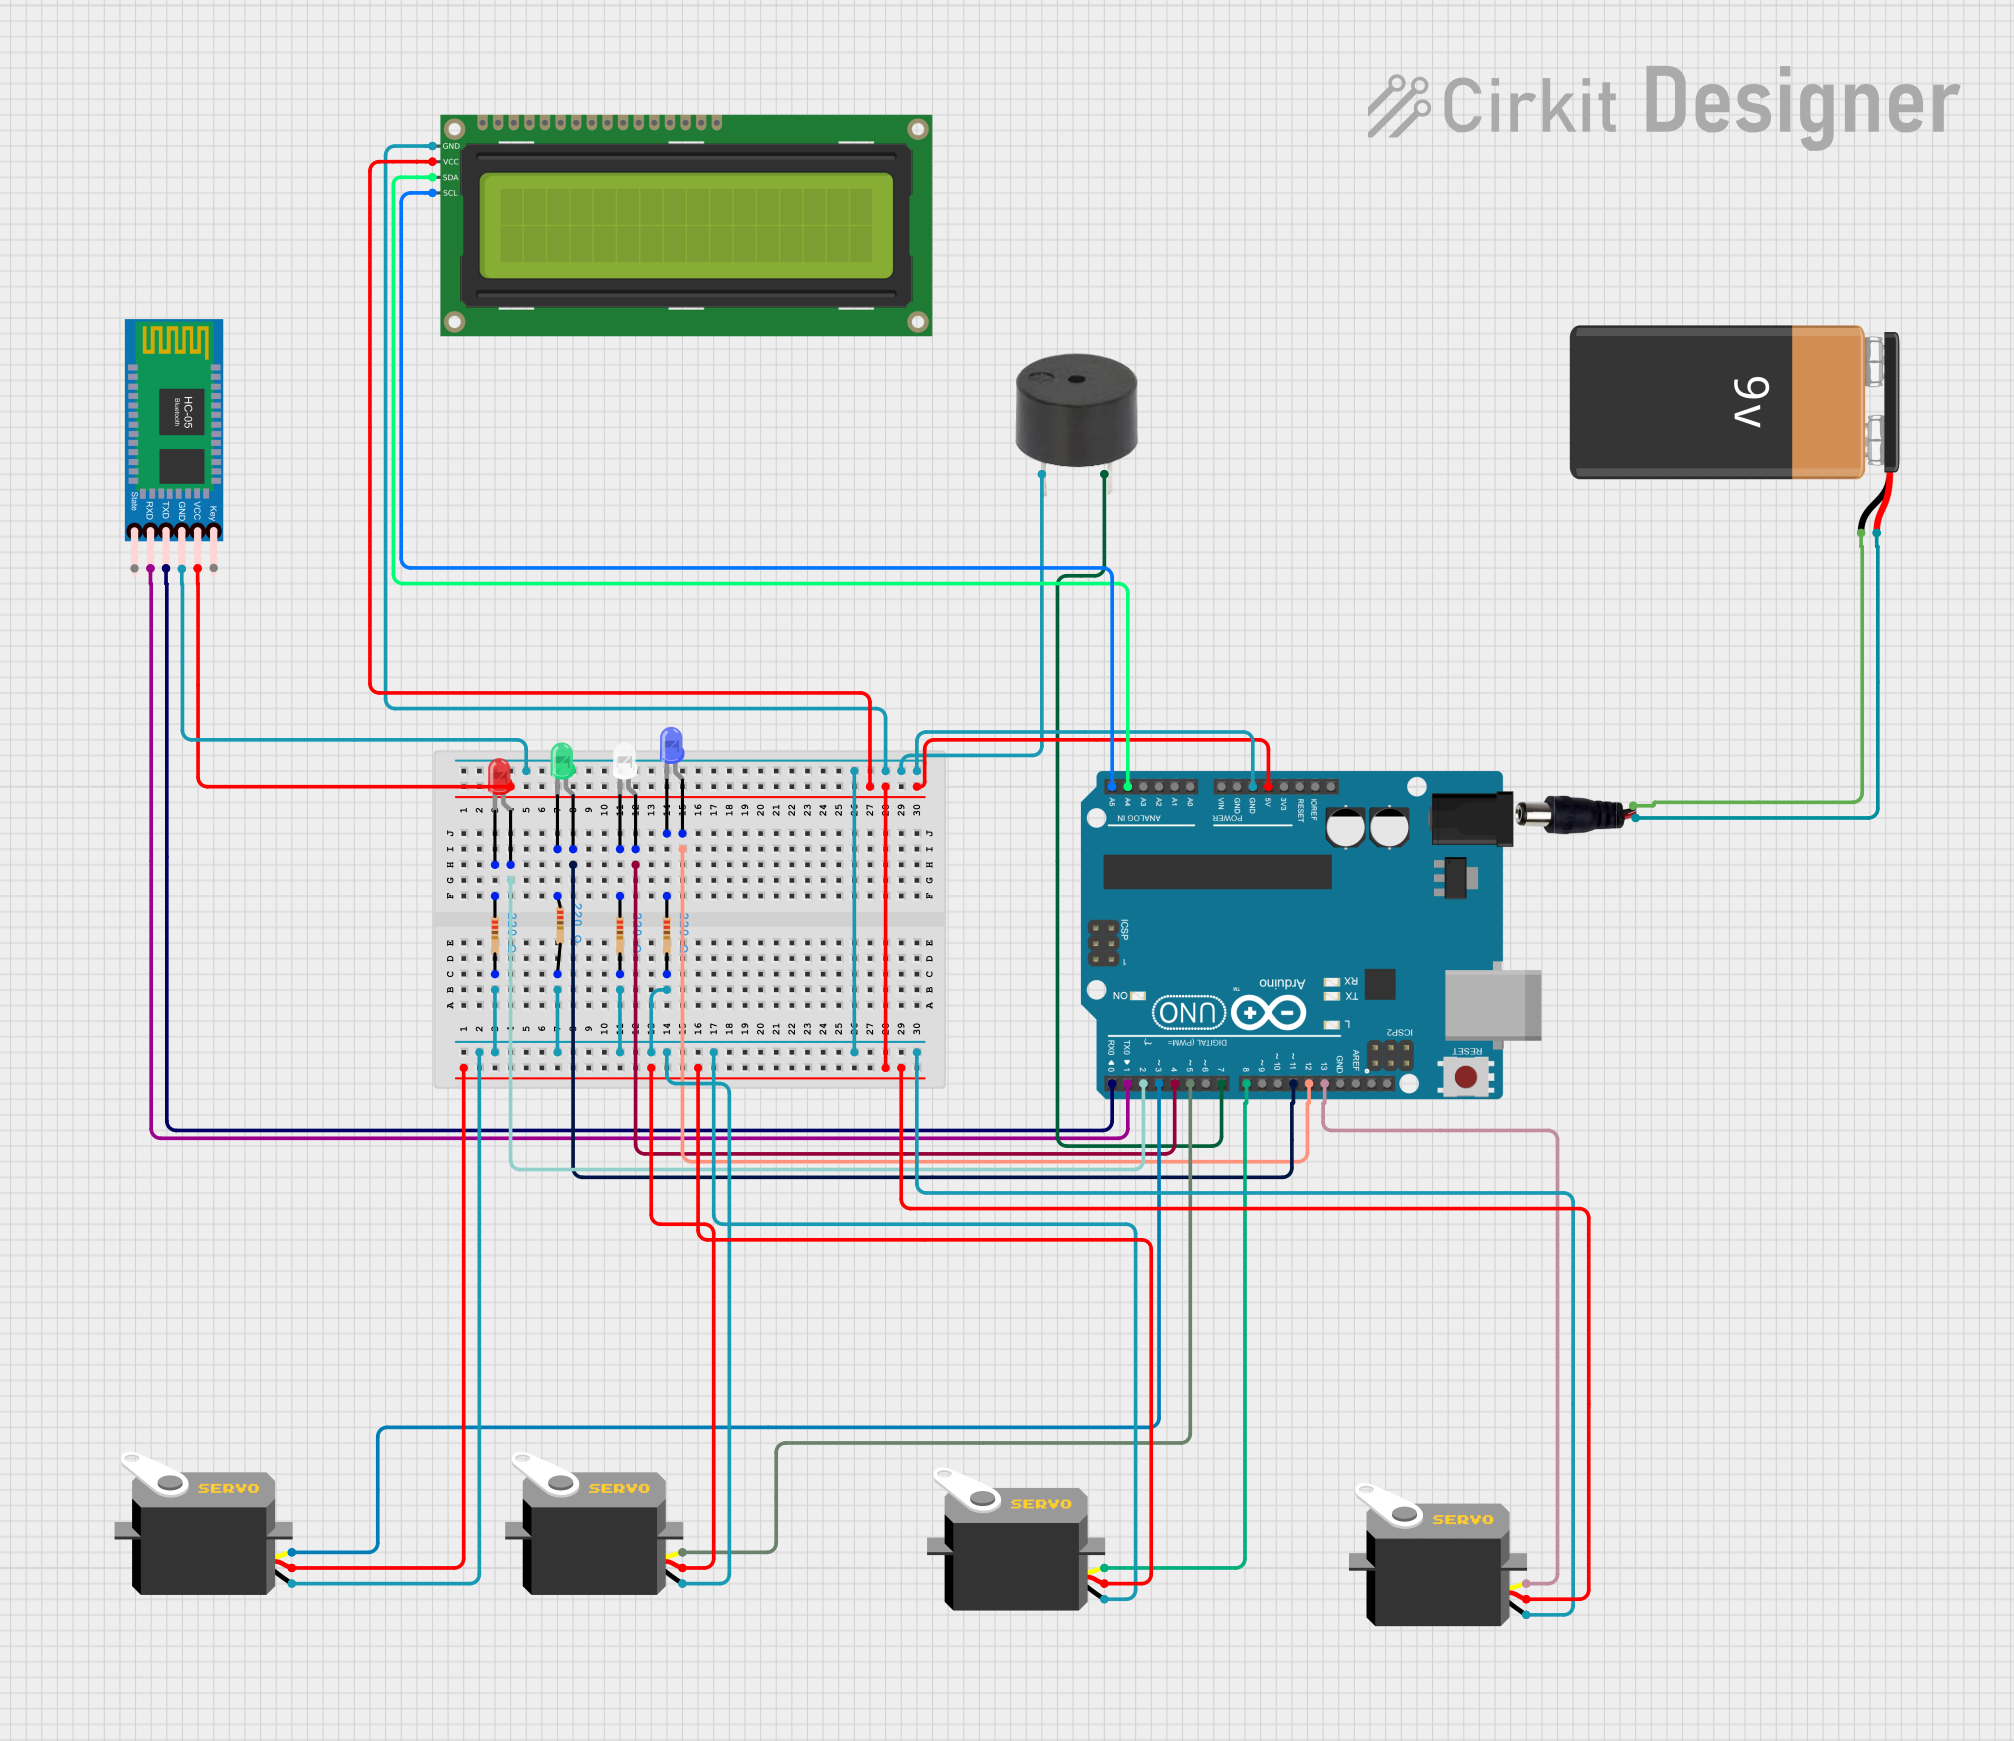Select the resistor below the white LED
Screen dimensions: 2014x1741
(620, 935)
